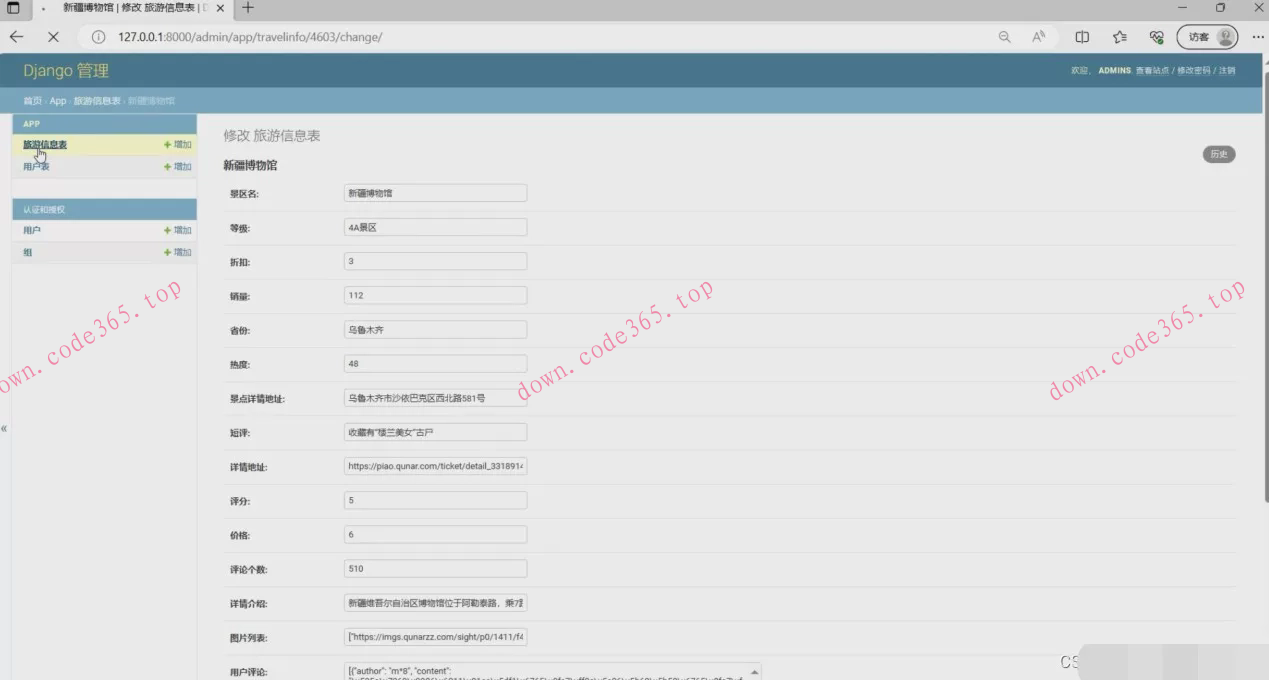Click the 详情地址 URL input field
Image resolution: width=1269 pixels, height=680 pixels.
click(435, 466)
